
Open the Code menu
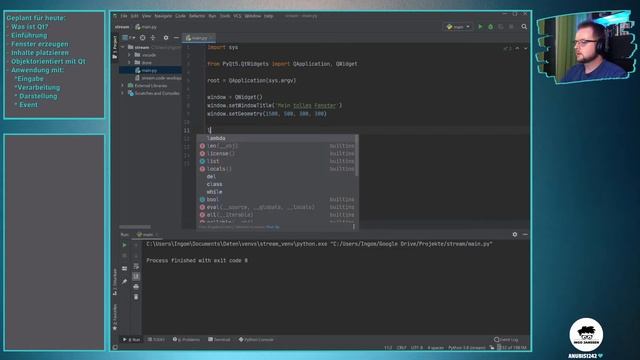point(180,16)
